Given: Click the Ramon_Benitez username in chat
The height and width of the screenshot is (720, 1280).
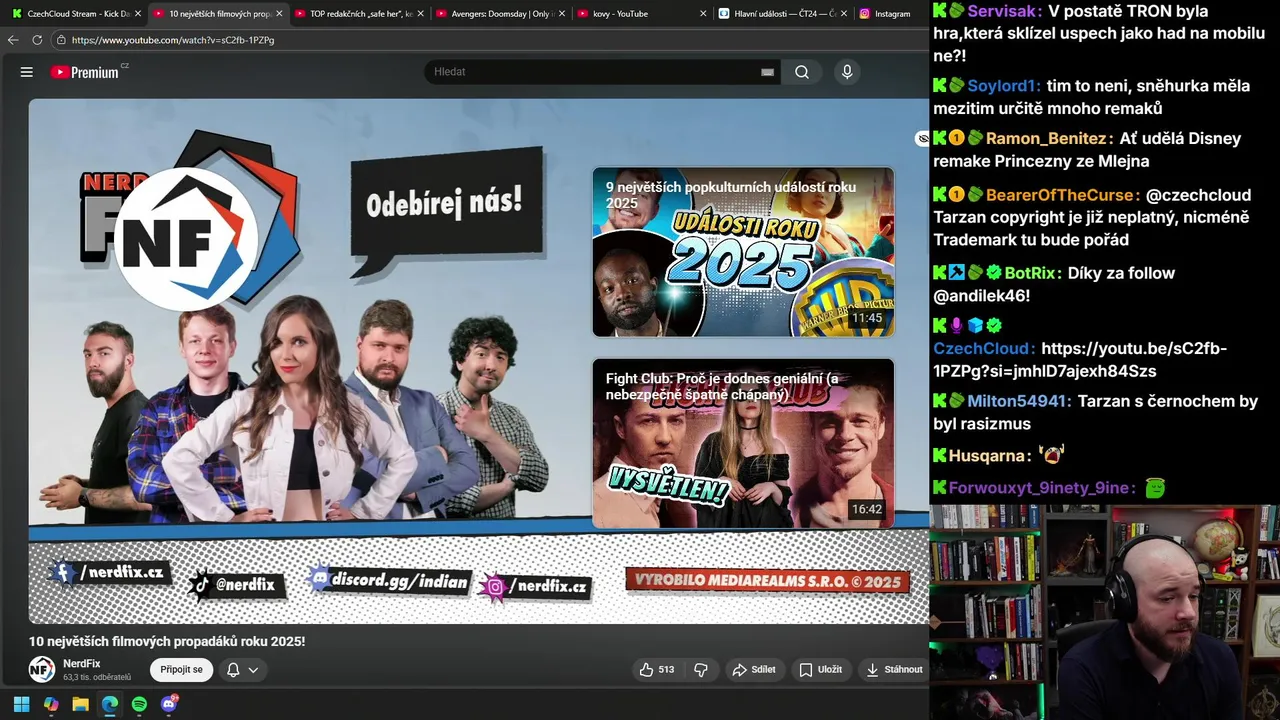Looking at the screenshot, I should 1046,138.
